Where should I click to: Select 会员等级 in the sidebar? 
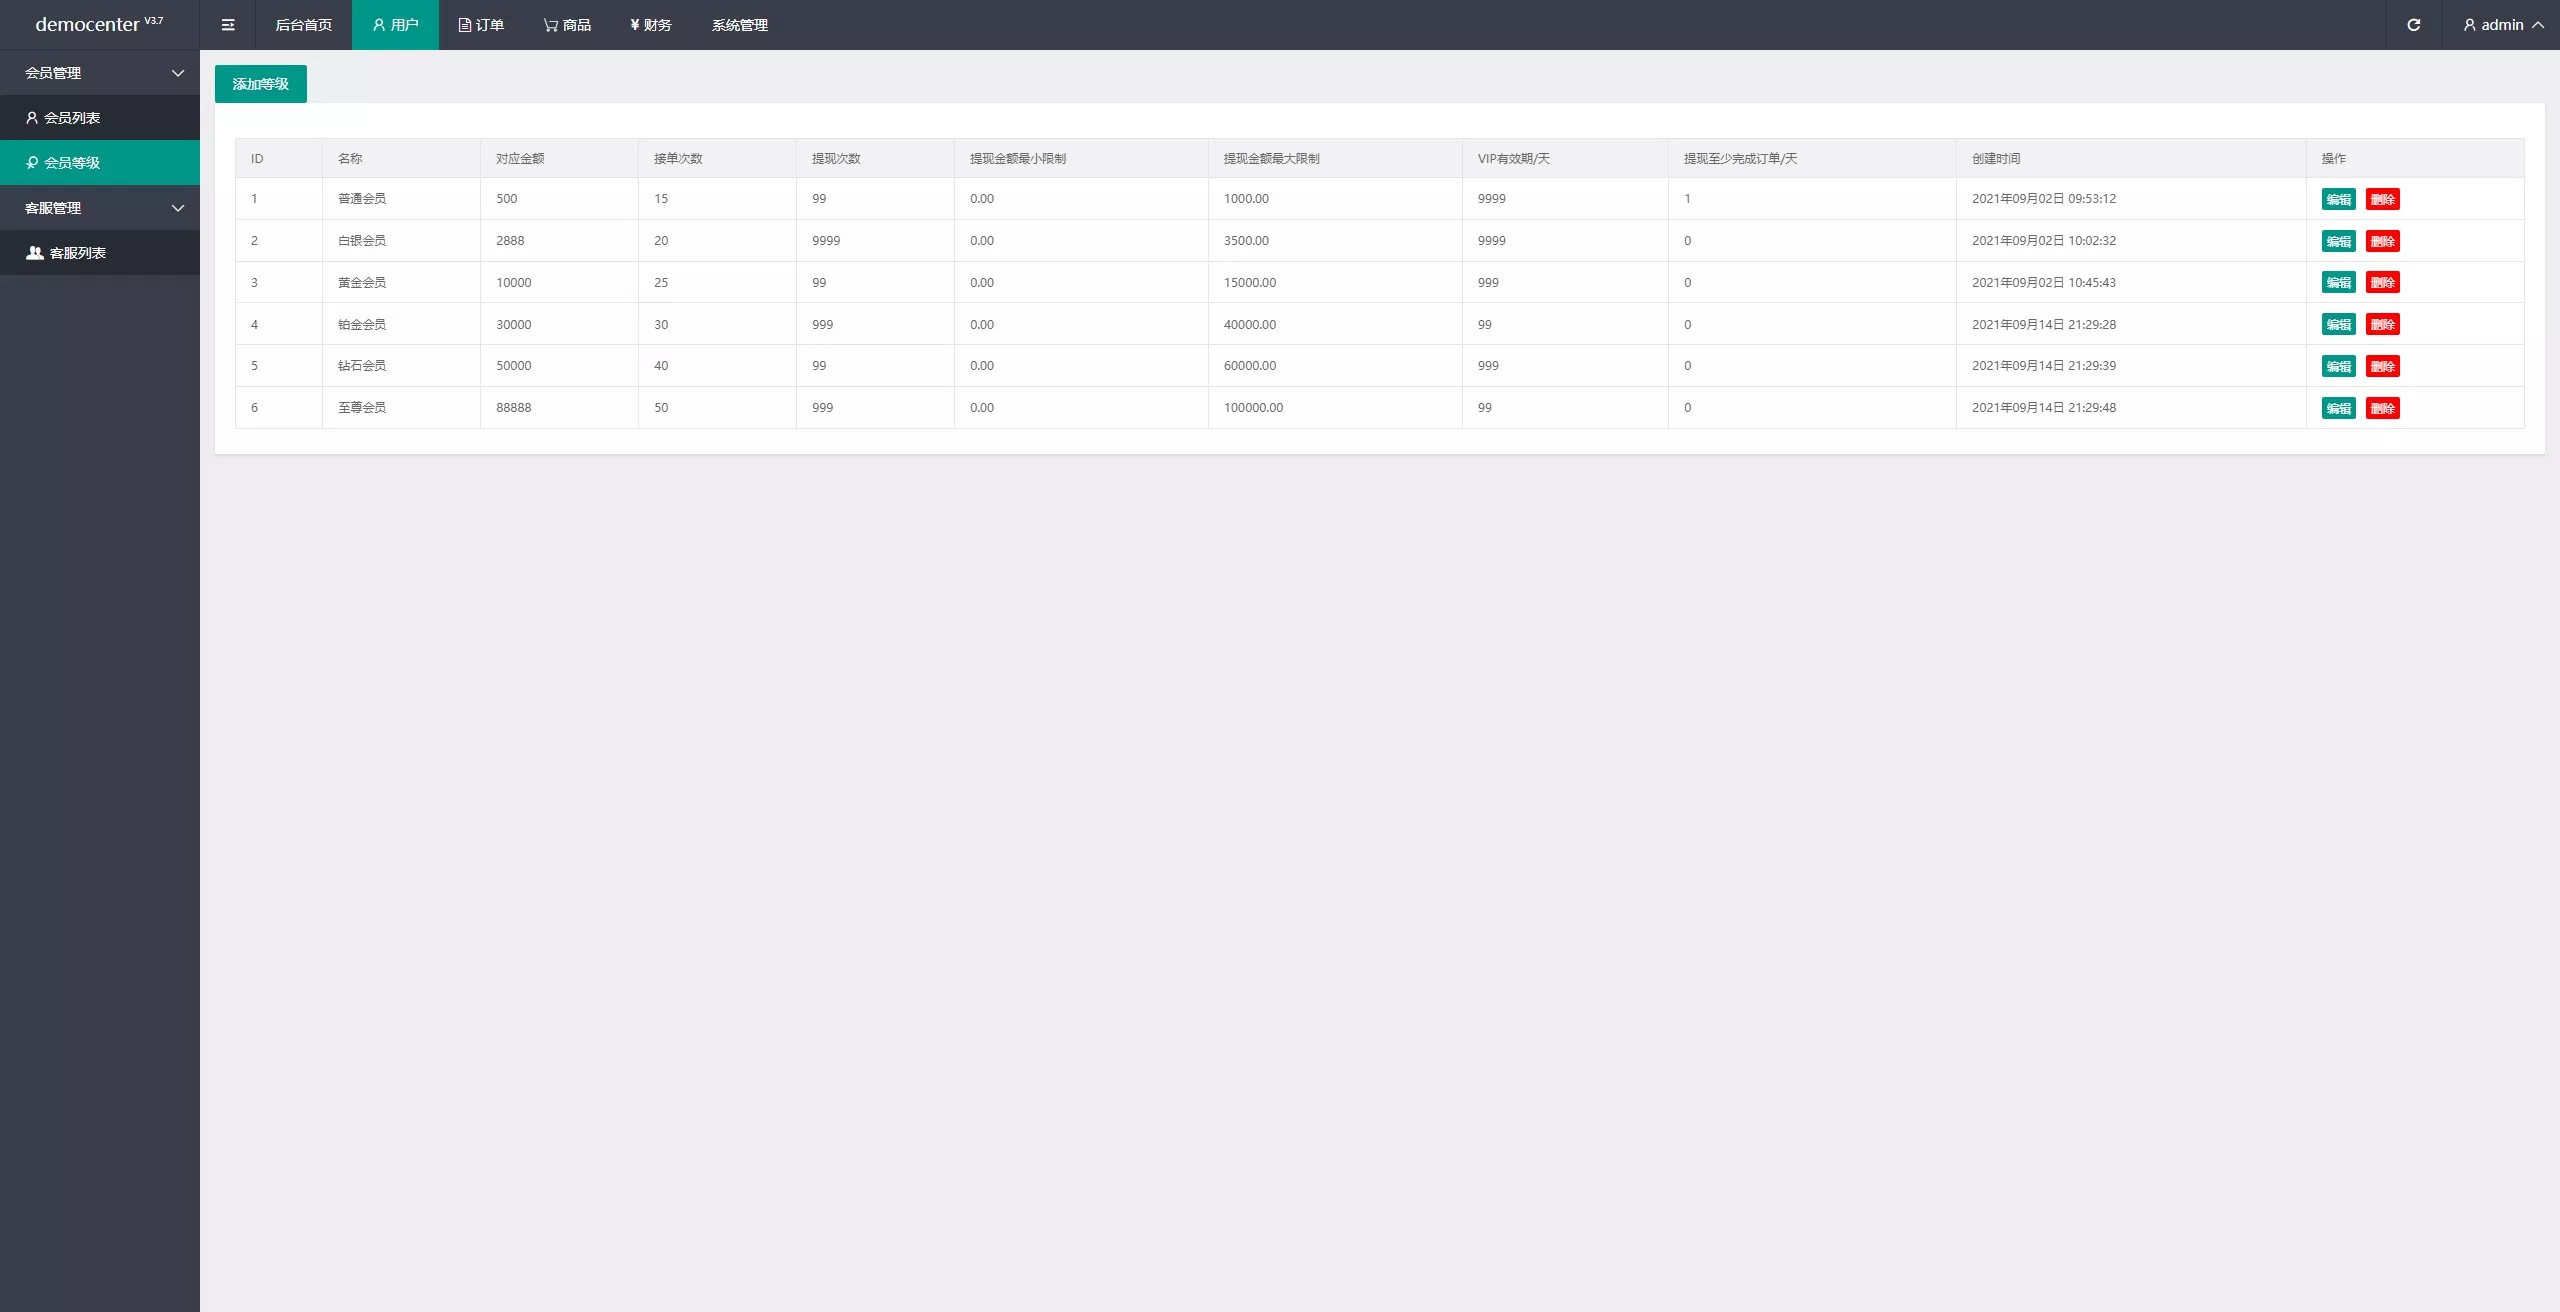(72, 163)
